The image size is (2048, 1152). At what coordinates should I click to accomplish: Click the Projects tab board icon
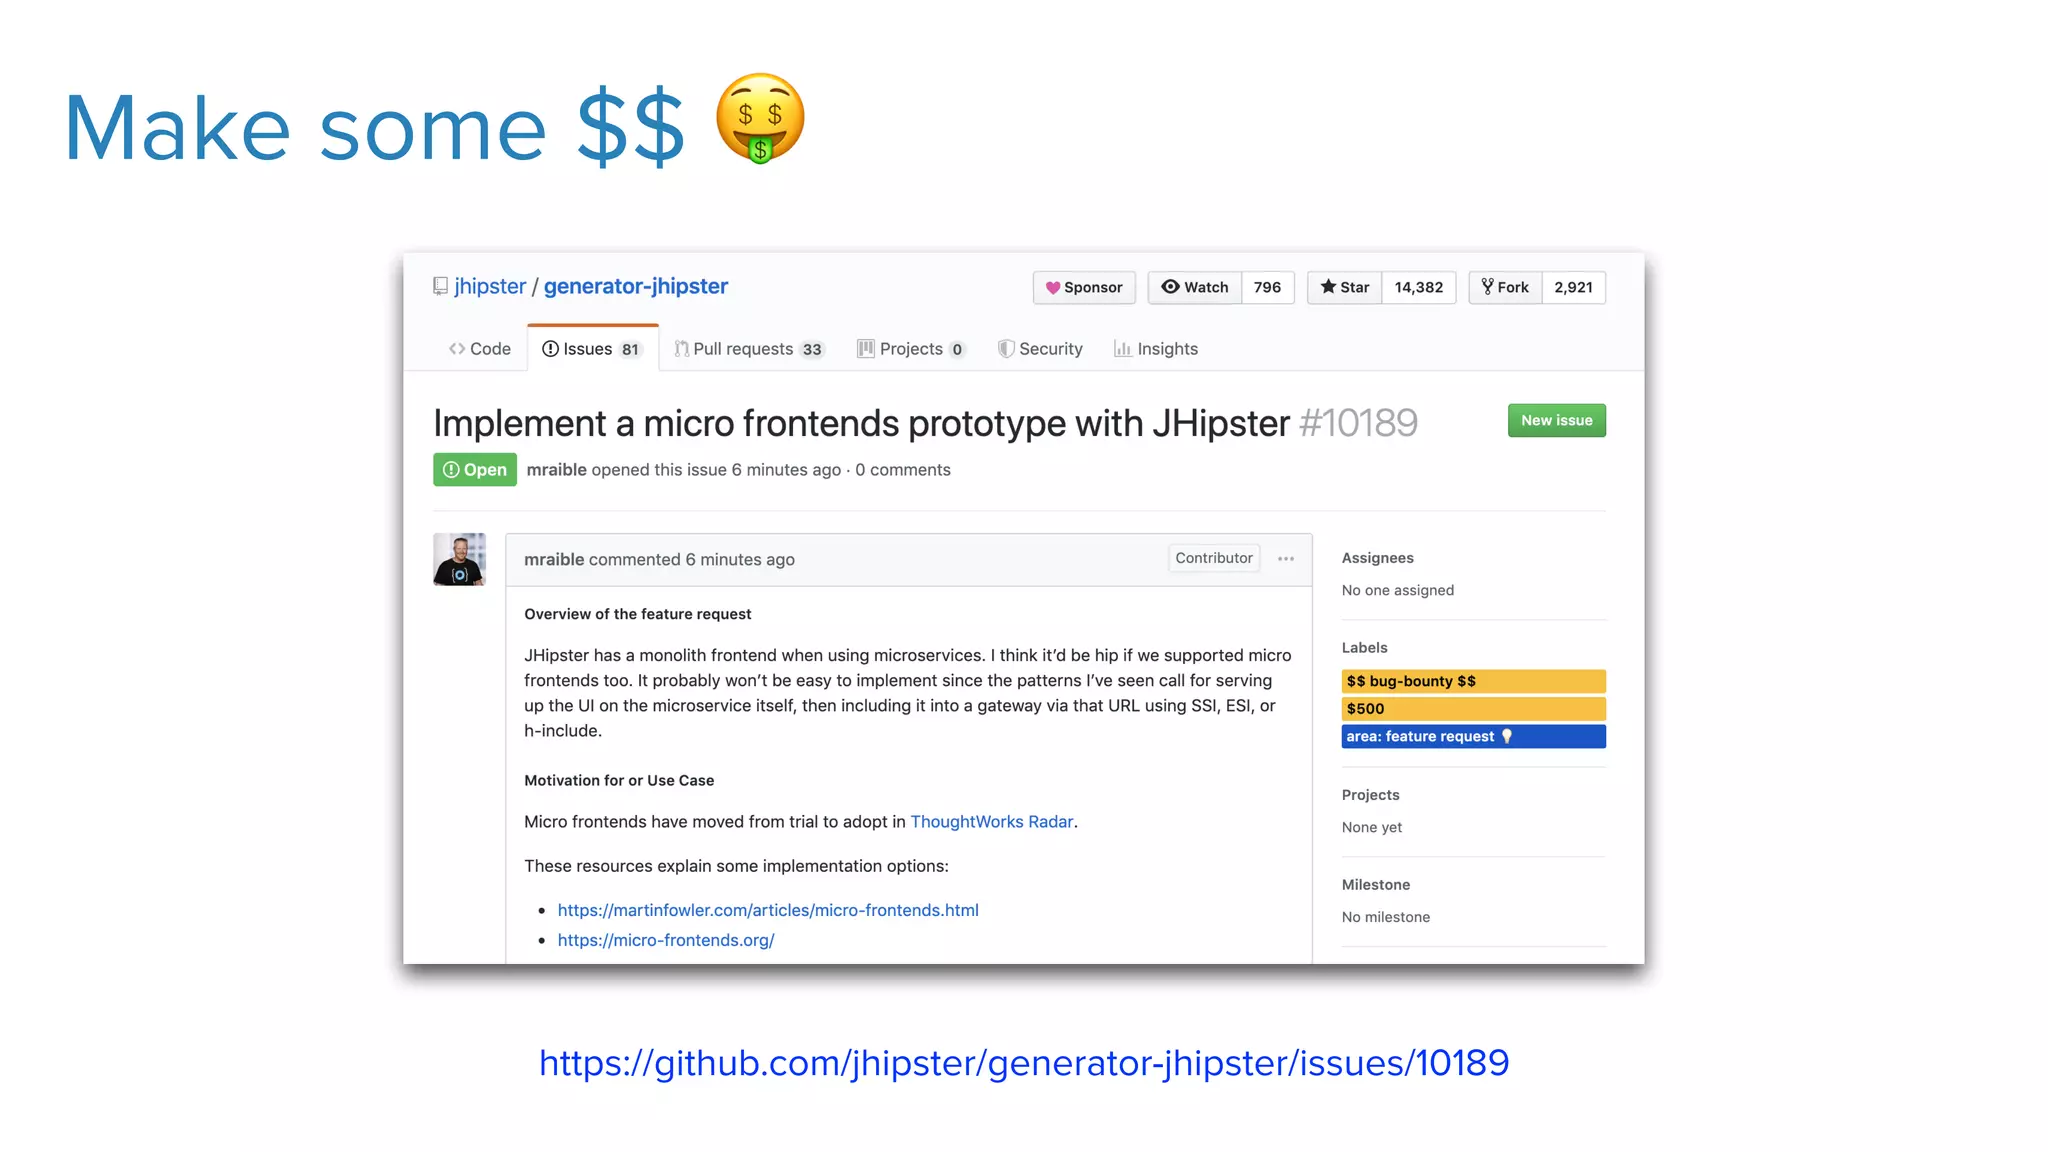pos(866,349)
